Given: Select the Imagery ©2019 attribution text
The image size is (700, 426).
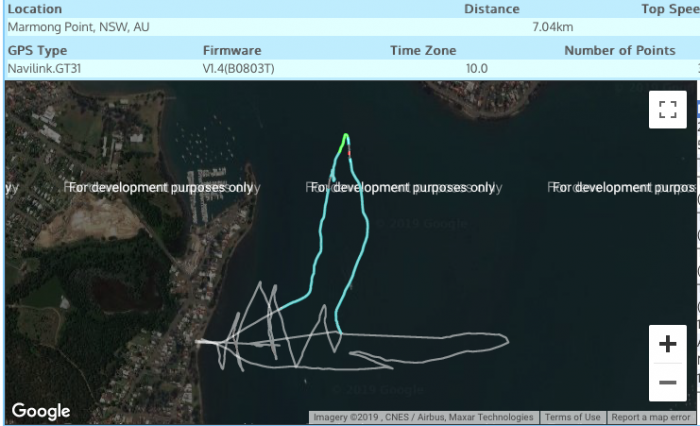Looking at the screenshot, I should pos(423,418).
